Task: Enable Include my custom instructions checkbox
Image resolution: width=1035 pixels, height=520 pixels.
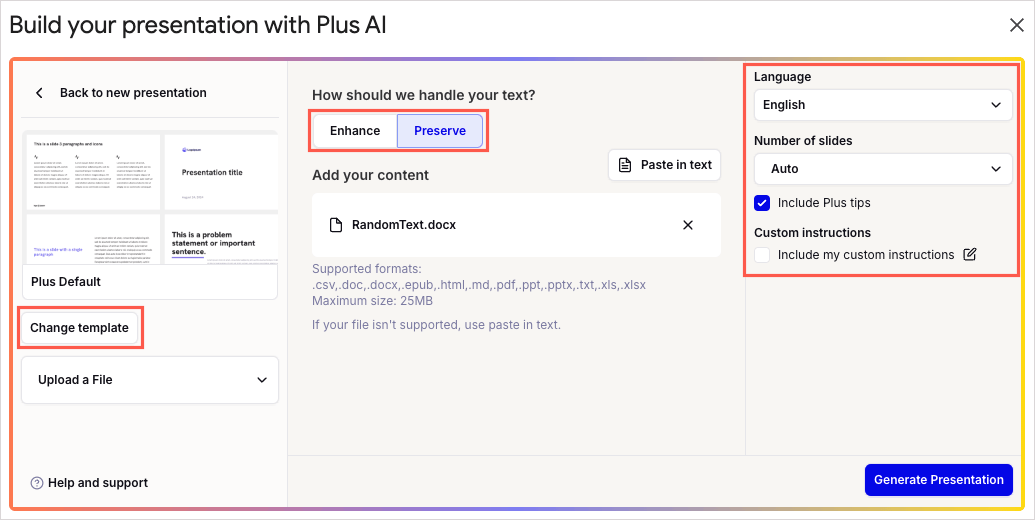Action: tap(762, 255)
